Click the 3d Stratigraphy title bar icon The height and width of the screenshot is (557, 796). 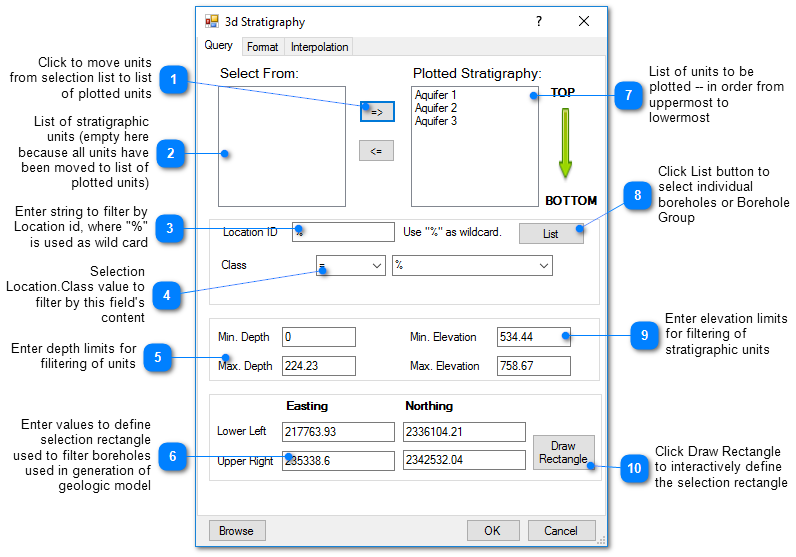(212, 21)
